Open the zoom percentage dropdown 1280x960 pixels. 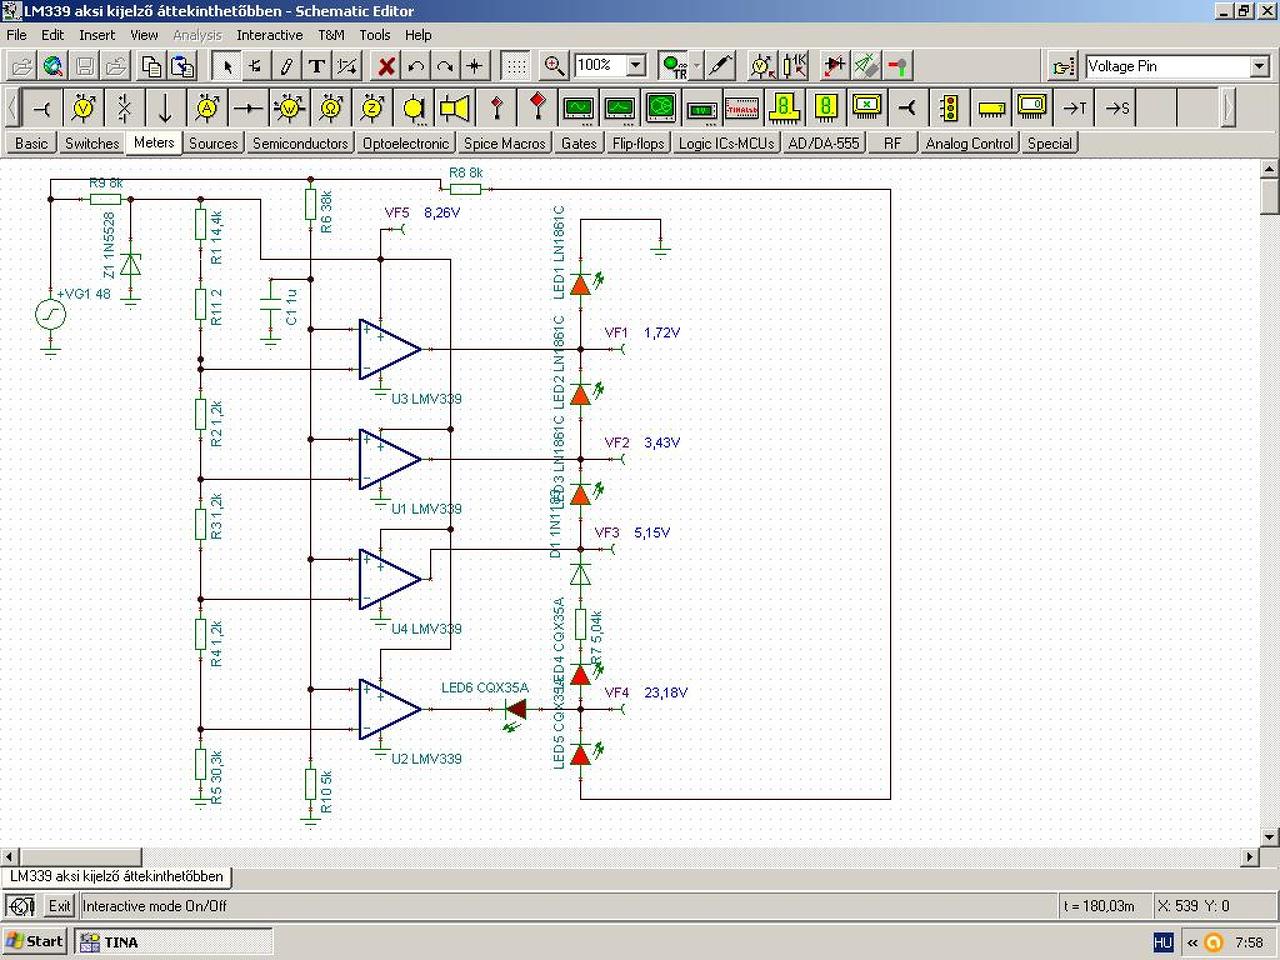(636, 66)
